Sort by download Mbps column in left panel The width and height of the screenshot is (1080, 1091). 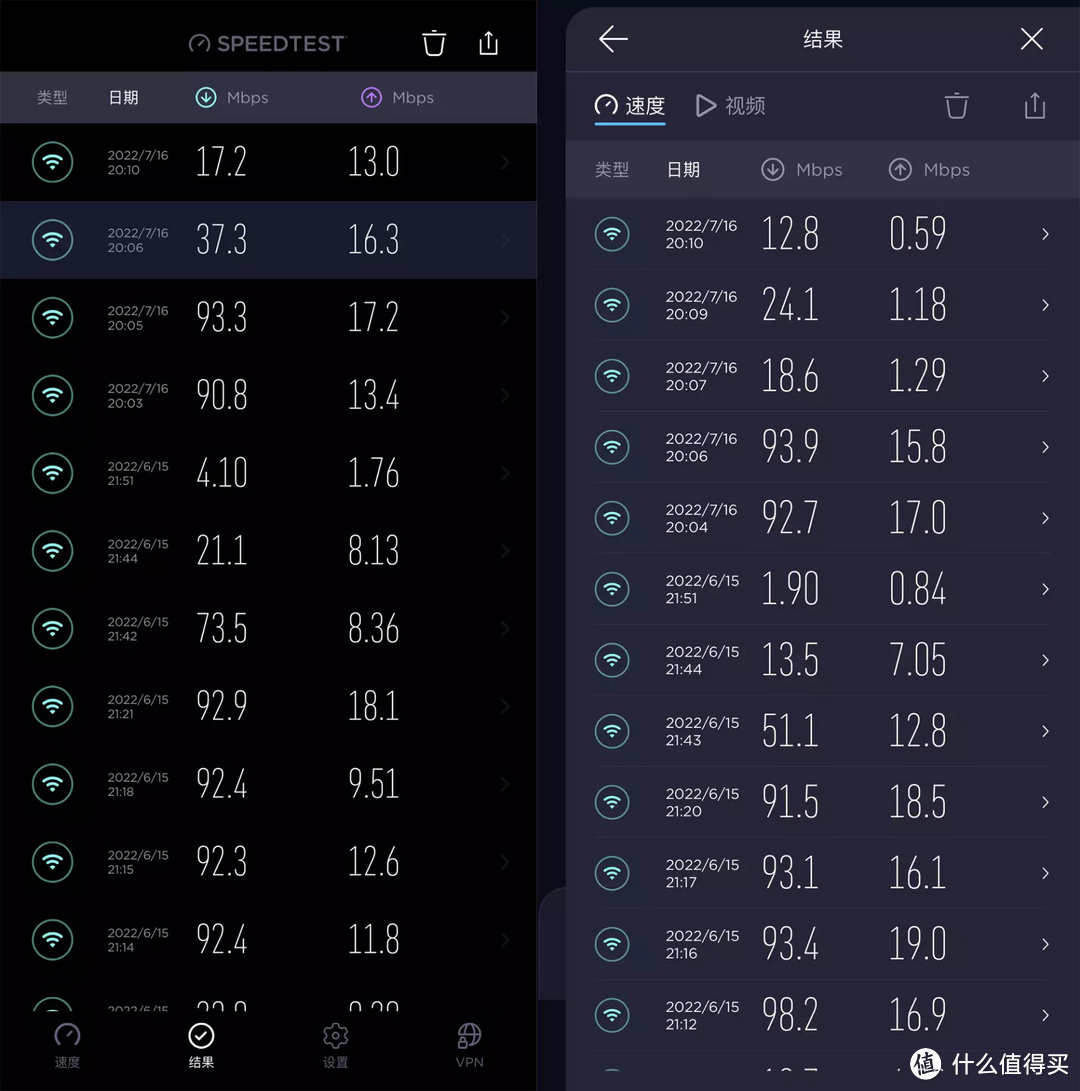(232, 98)
